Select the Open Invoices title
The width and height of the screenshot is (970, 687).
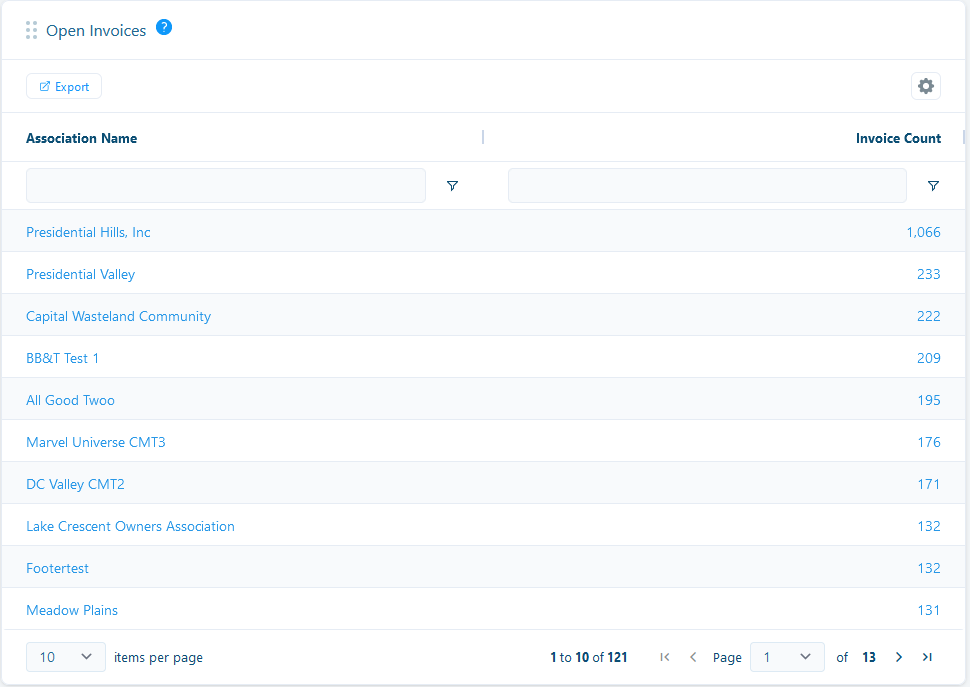click(x=96, y=31)
